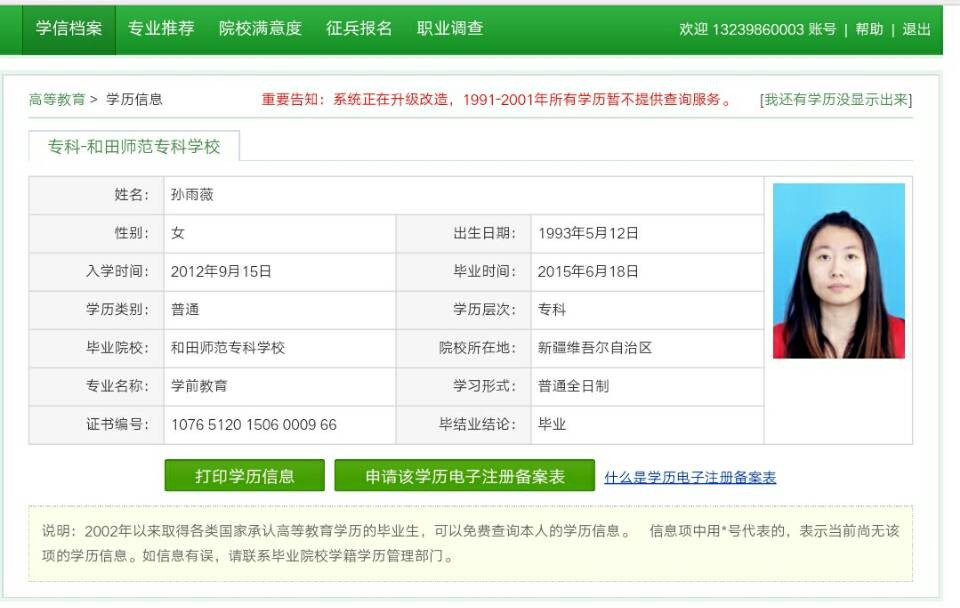This screenshot has width=960, height=608.
Task: Click the 毕业院校 field label
Action: (118, 348)
